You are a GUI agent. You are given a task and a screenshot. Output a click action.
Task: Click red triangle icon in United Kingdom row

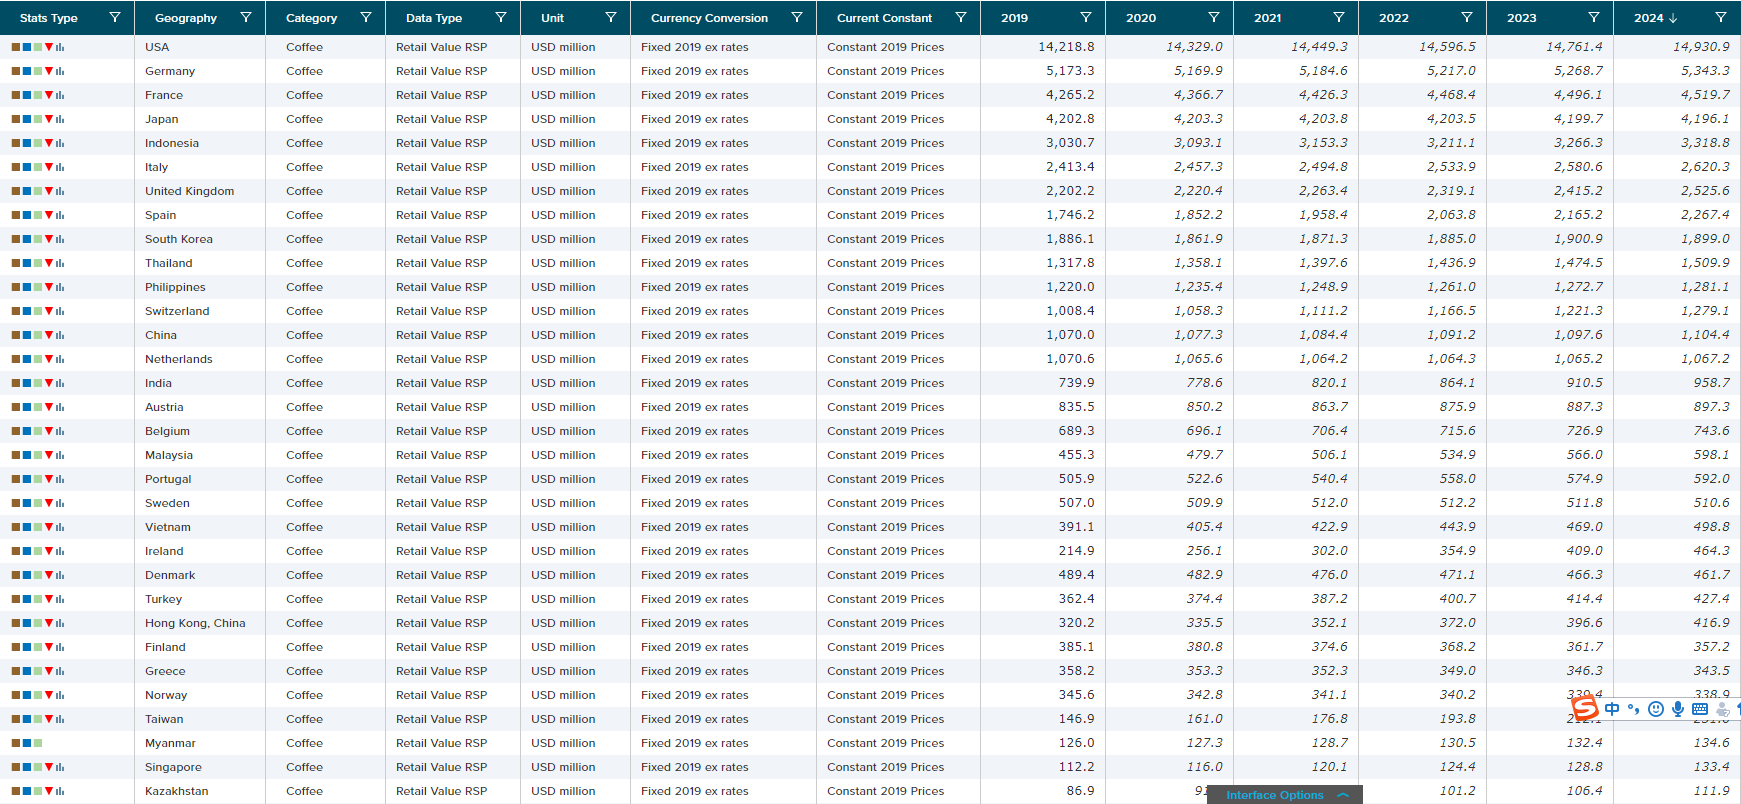(x=49, y=191)
